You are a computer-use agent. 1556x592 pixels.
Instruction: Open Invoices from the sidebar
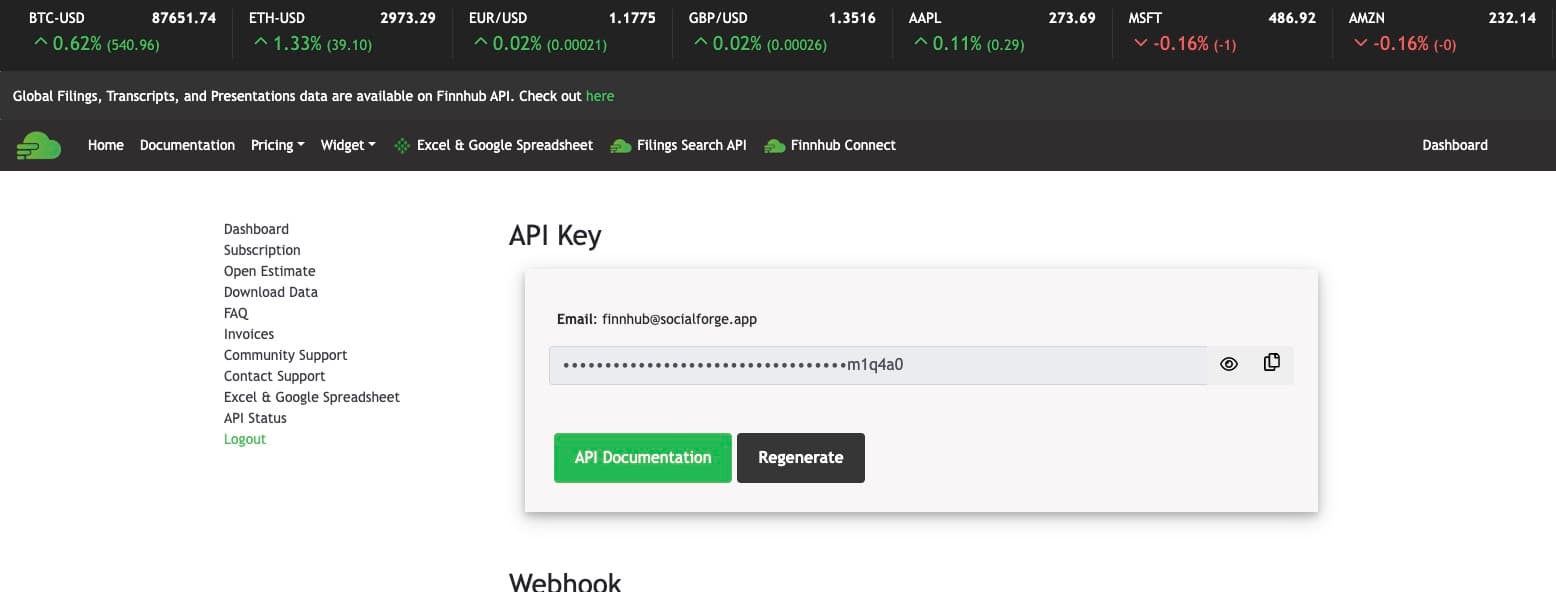(x=248, y=334)
